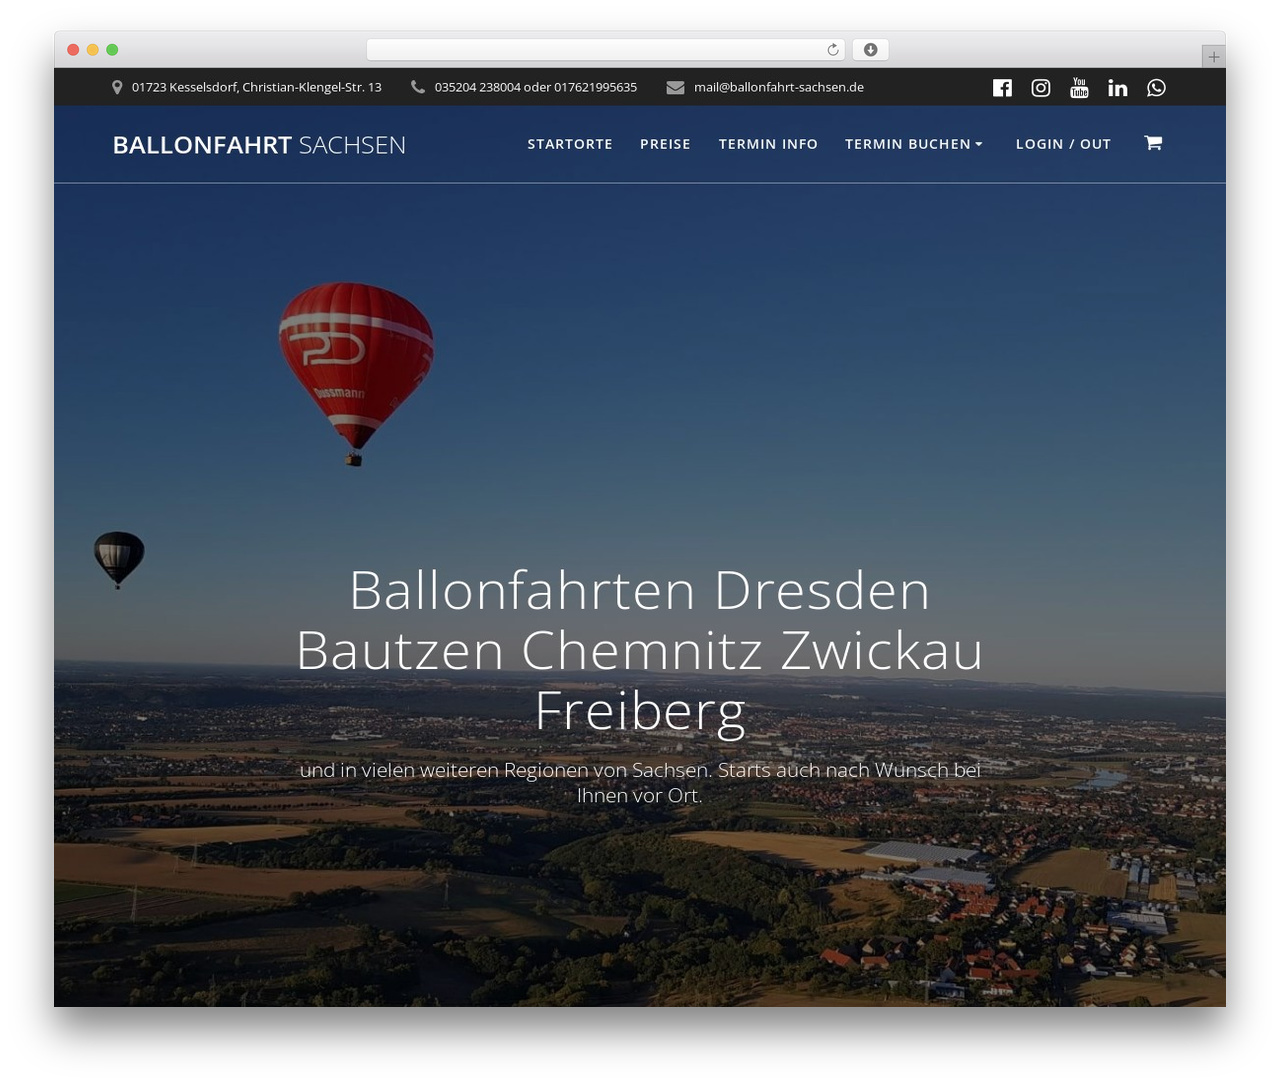The image size is (1280, 1084).
Task: Click the Ballonfahrt Sachsen site logo
Action: coord(259,145)
